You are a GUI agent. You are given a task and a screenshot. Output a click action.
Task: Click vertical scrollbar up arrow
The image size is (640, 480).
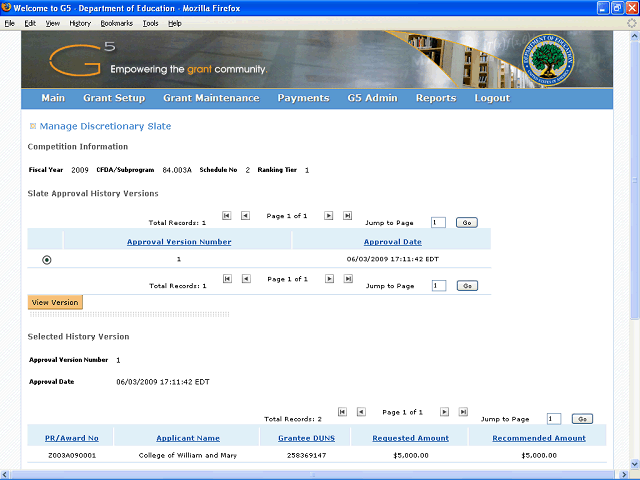[x=635, y=36]
